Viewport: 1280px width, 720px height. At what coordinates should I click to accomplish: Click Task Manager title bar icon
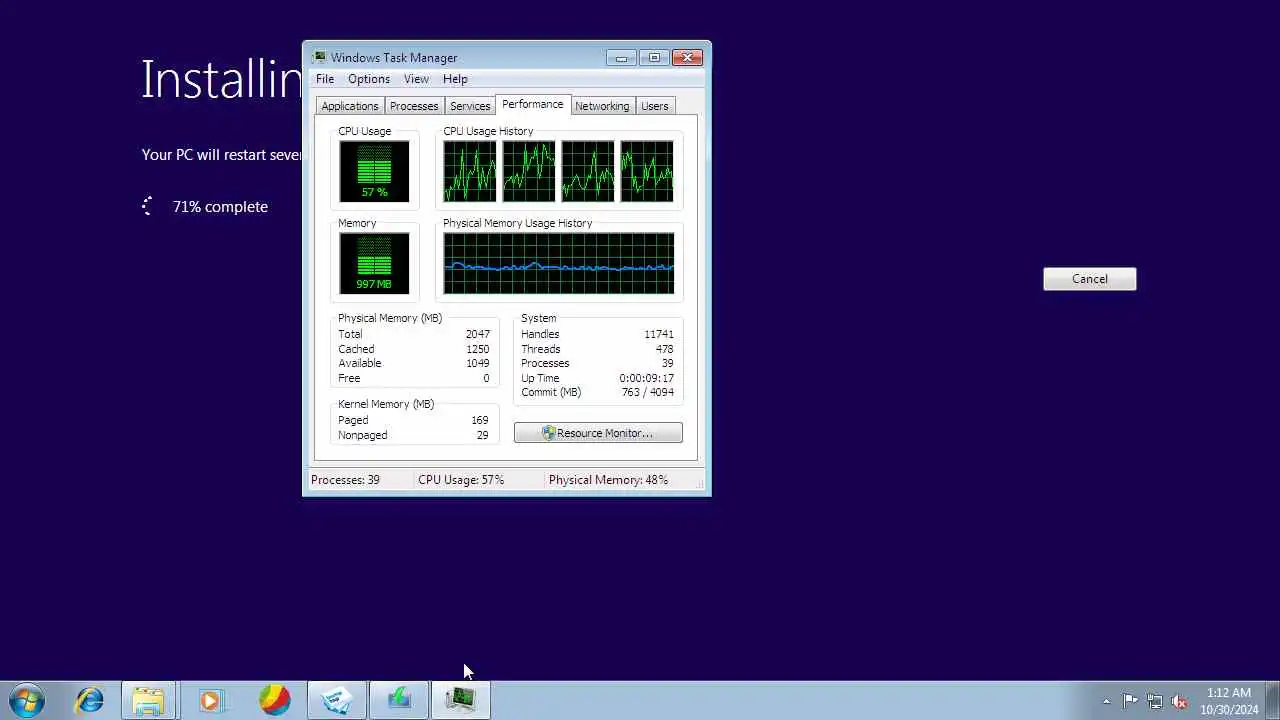319,58
